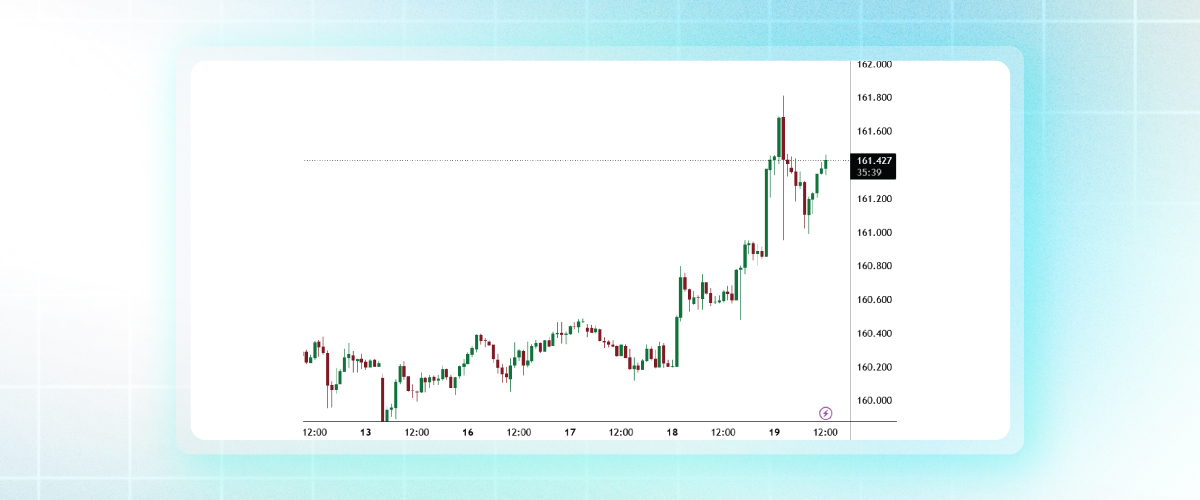The image size is (1200, 500).
Task: Click the candle countdown timer 35:39
Action: pos(869,172)
